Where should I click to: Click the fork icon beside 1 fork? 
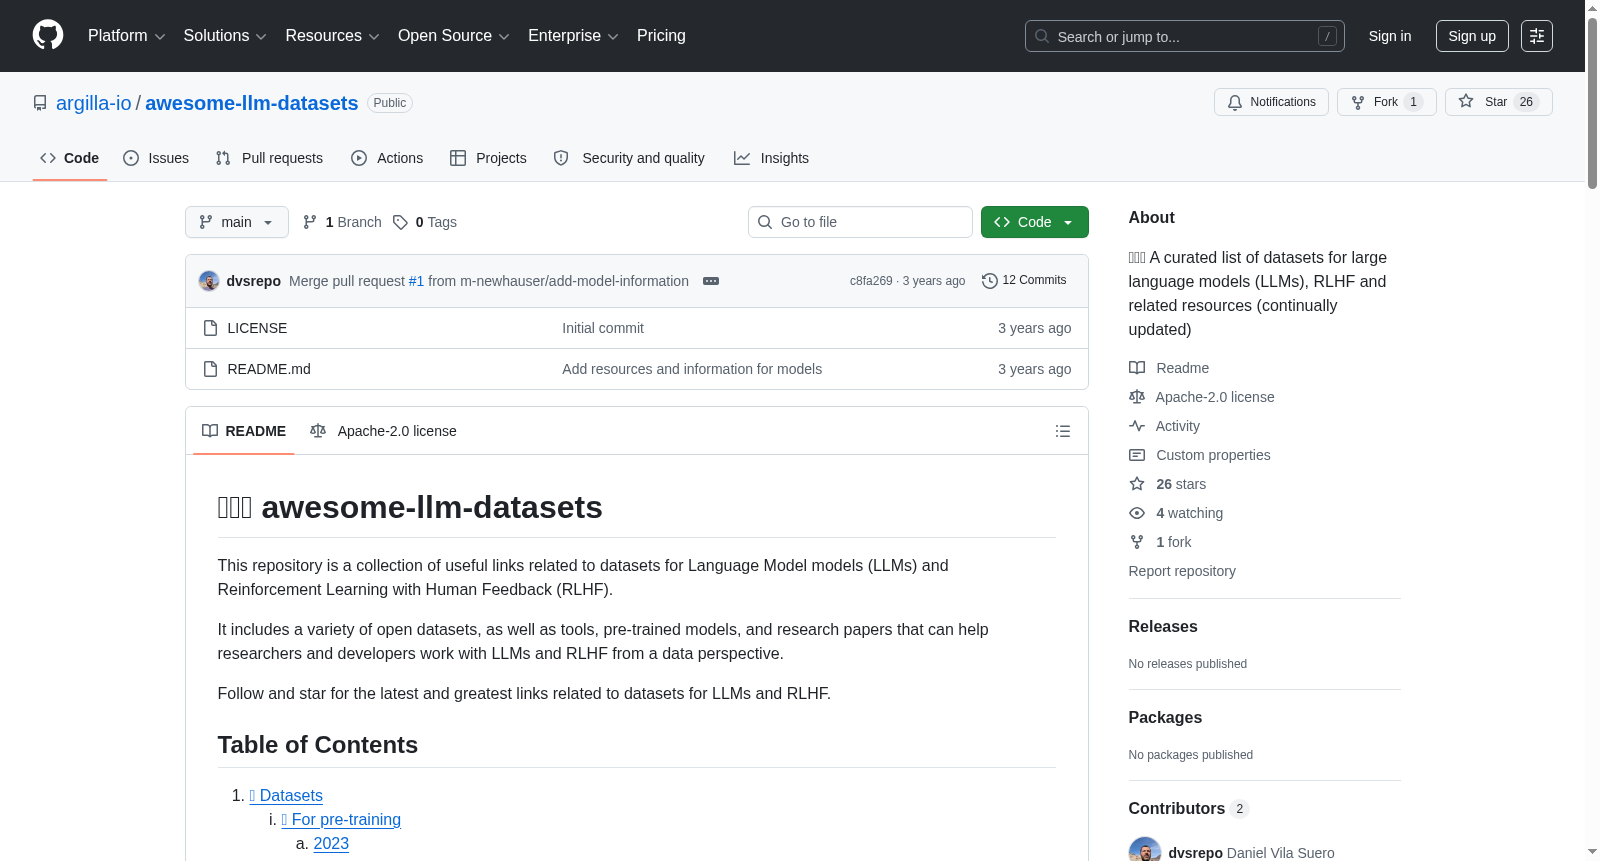1137,542
